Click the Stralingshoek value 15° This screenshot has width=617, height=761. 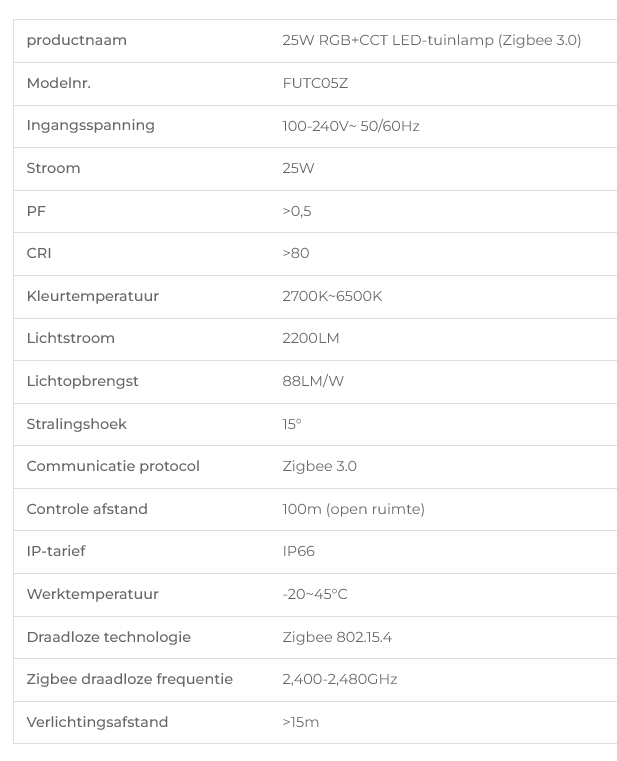tap(292, 424)
